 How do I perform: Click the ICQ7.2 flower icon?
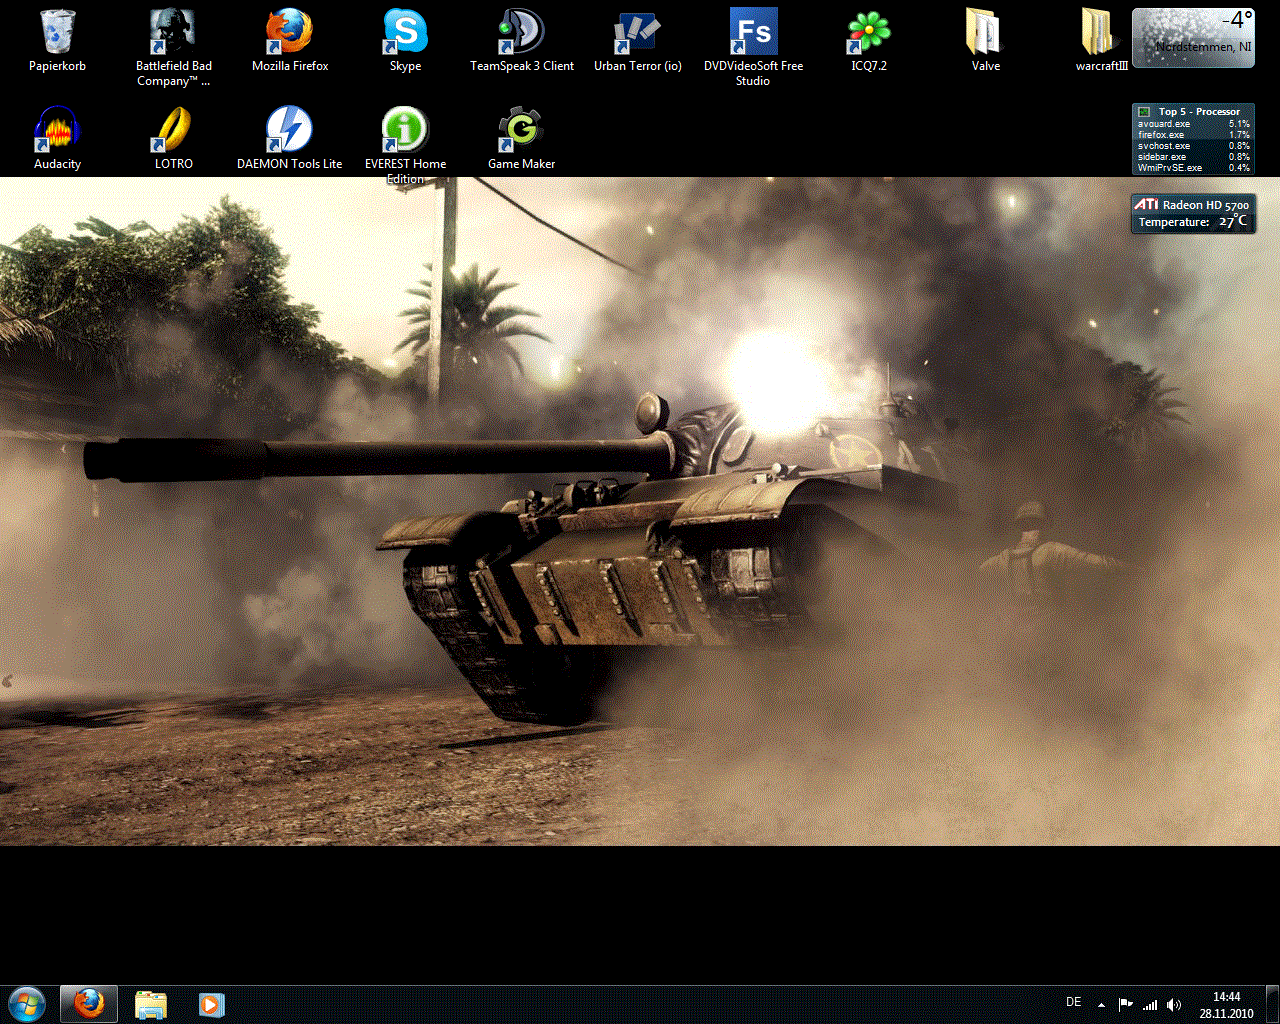pos(869,42)
